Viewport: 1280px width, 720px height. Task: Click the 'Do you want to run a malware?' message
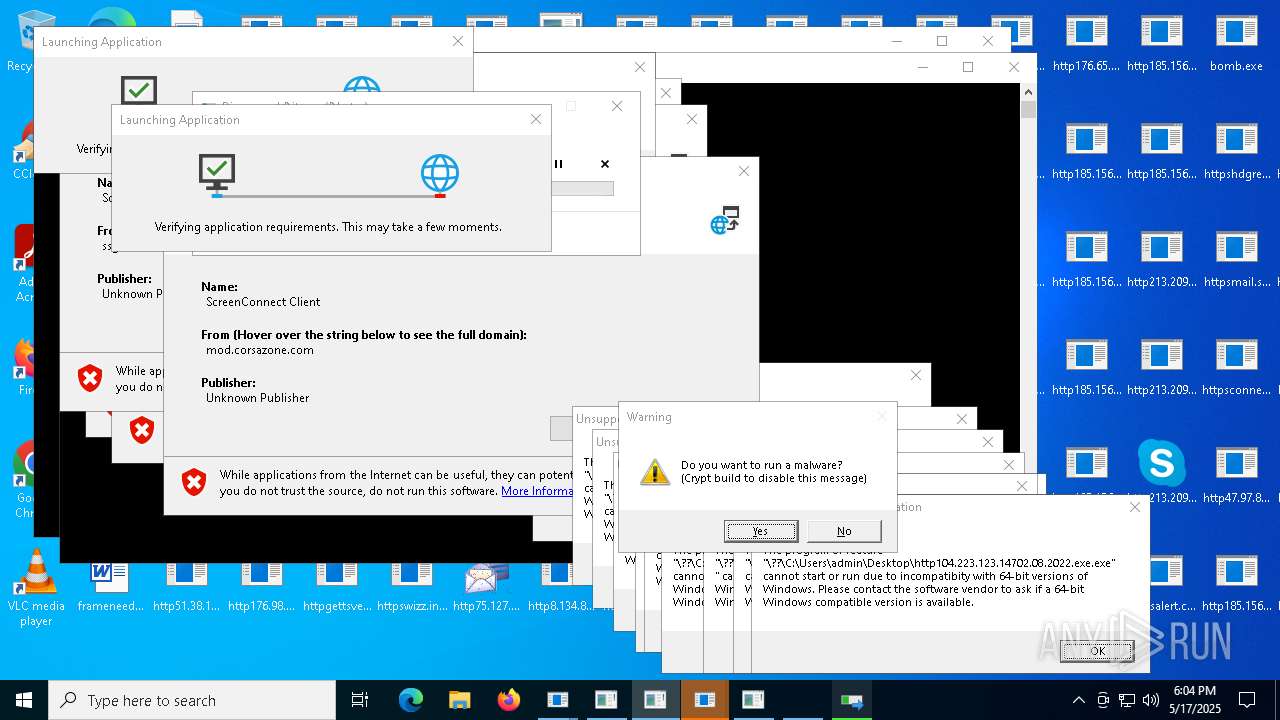762,465
